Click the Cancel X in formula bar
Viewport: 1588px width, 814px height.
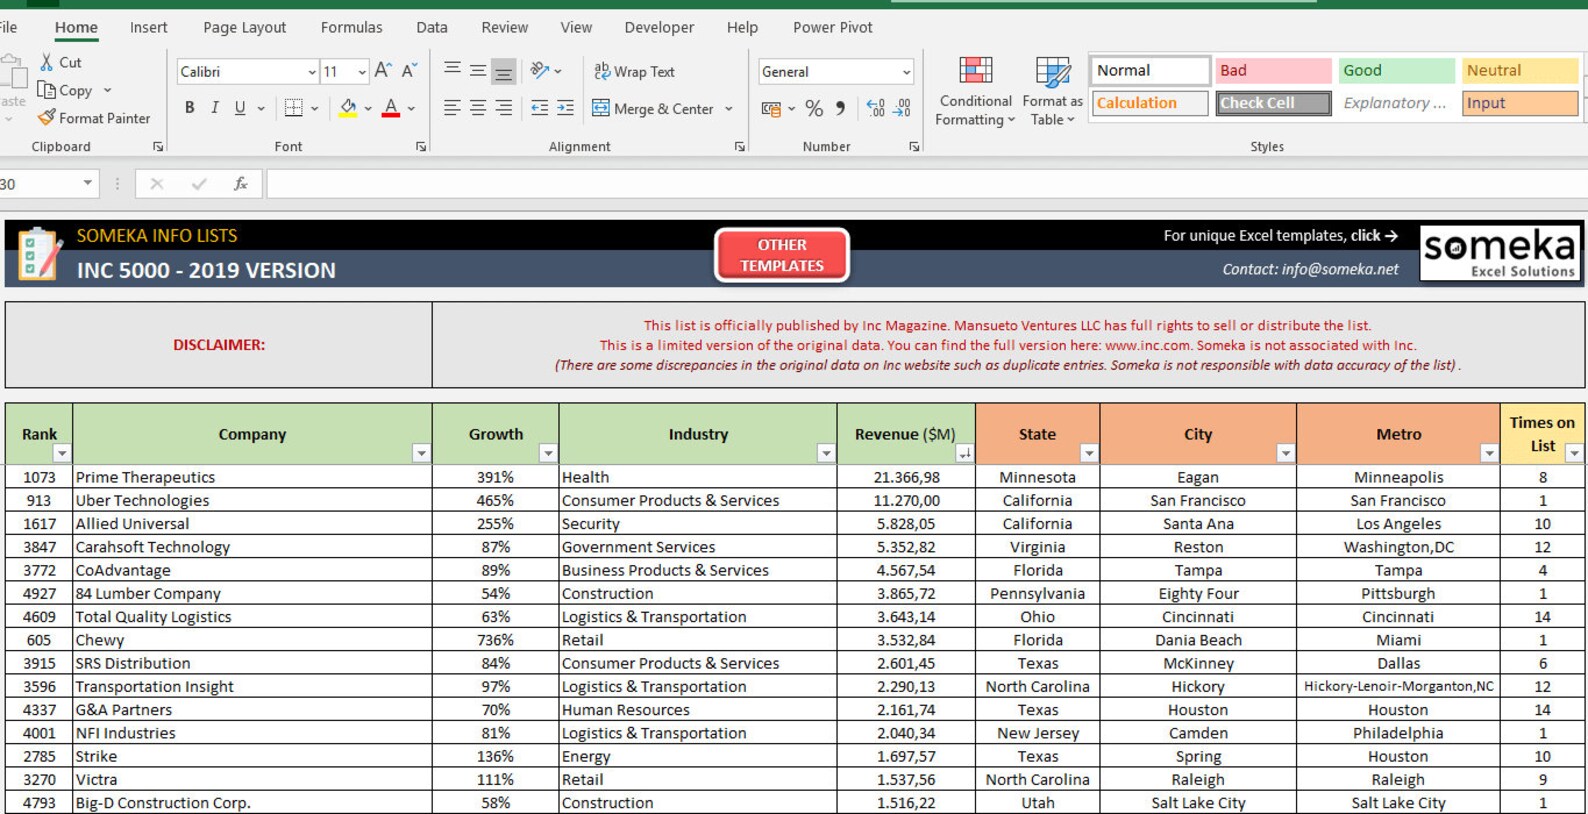[x=156, y=184]
